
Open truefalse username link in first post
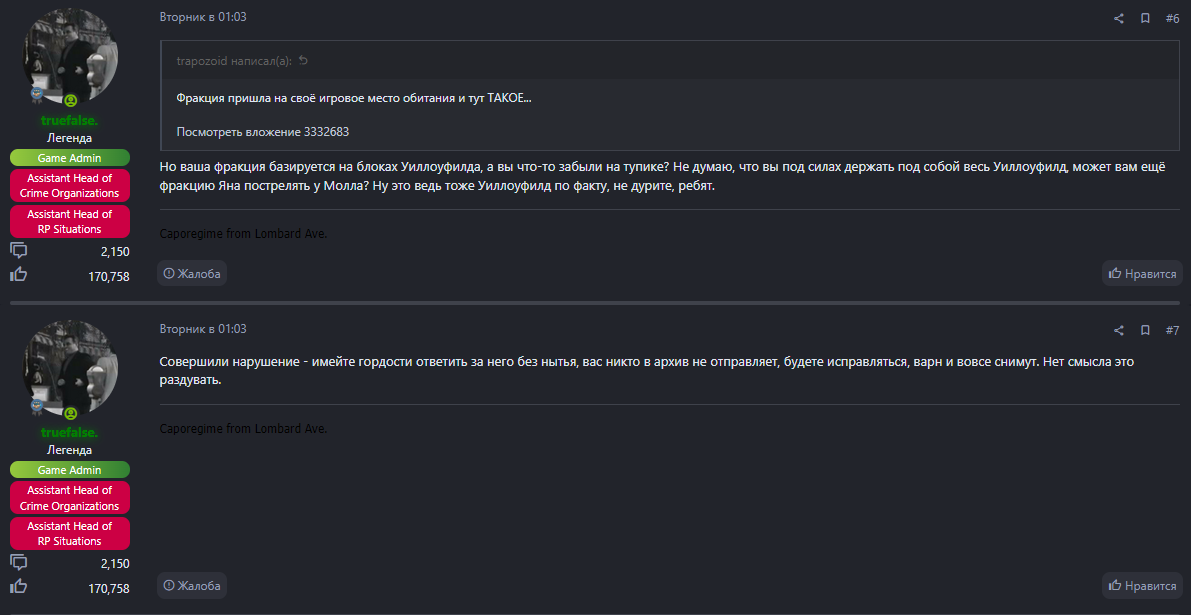tap(70, 121)
